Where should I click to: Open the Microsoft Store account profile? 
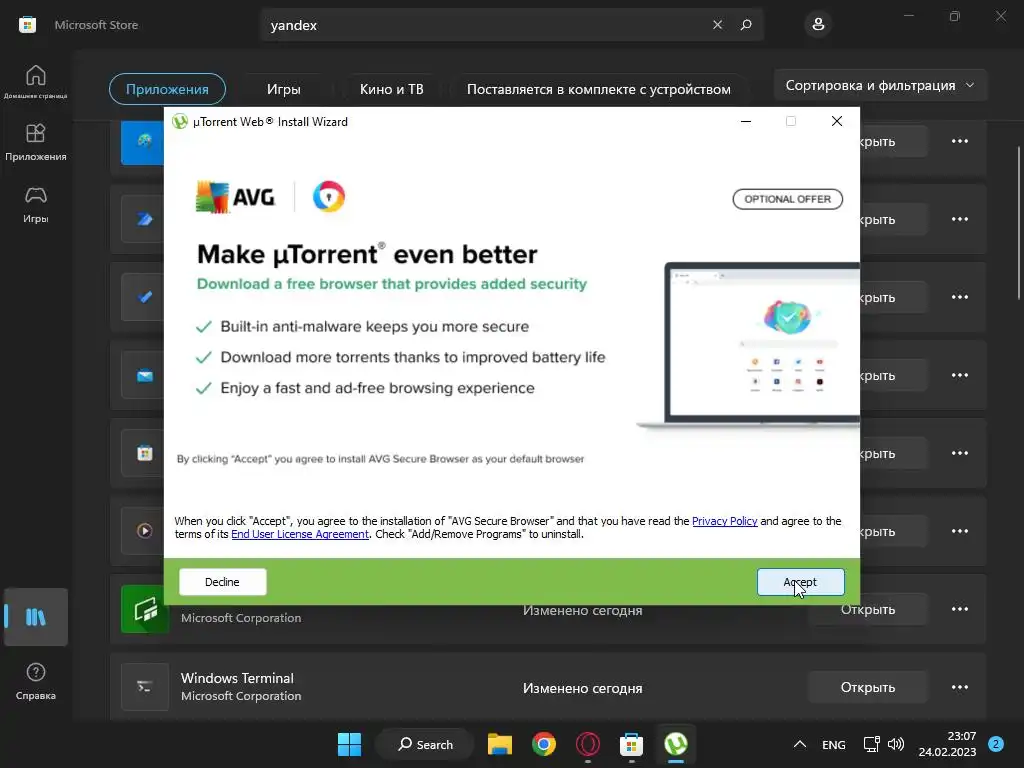tap(818, 25)
